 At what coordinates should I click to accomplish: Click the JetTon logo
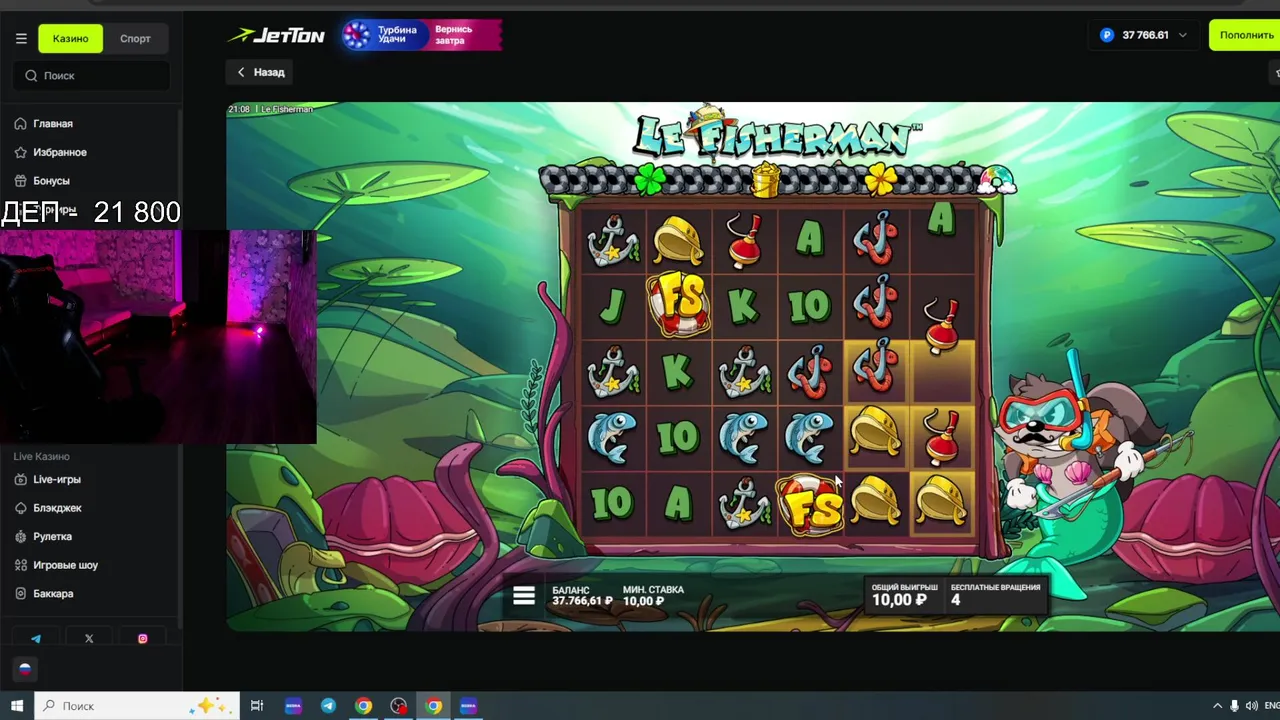click(x=276, y=35)
